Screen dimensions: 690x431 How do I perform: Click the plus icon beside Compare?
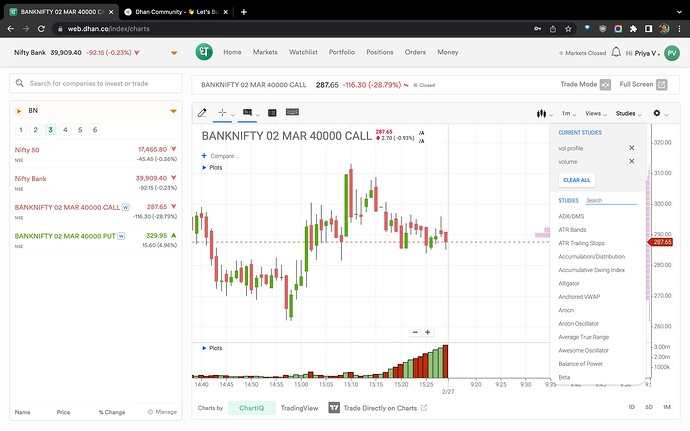(204, 156)
